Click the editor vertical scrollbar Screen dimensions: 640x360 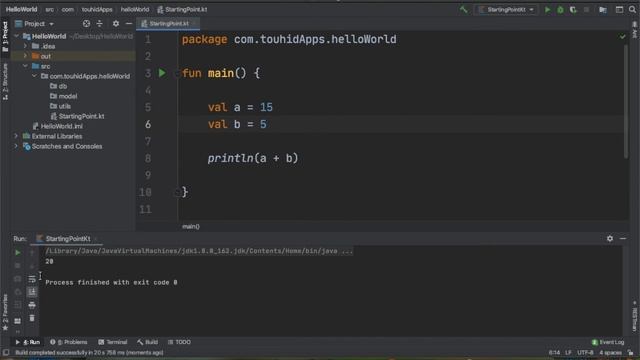click(x=626, y=101)
